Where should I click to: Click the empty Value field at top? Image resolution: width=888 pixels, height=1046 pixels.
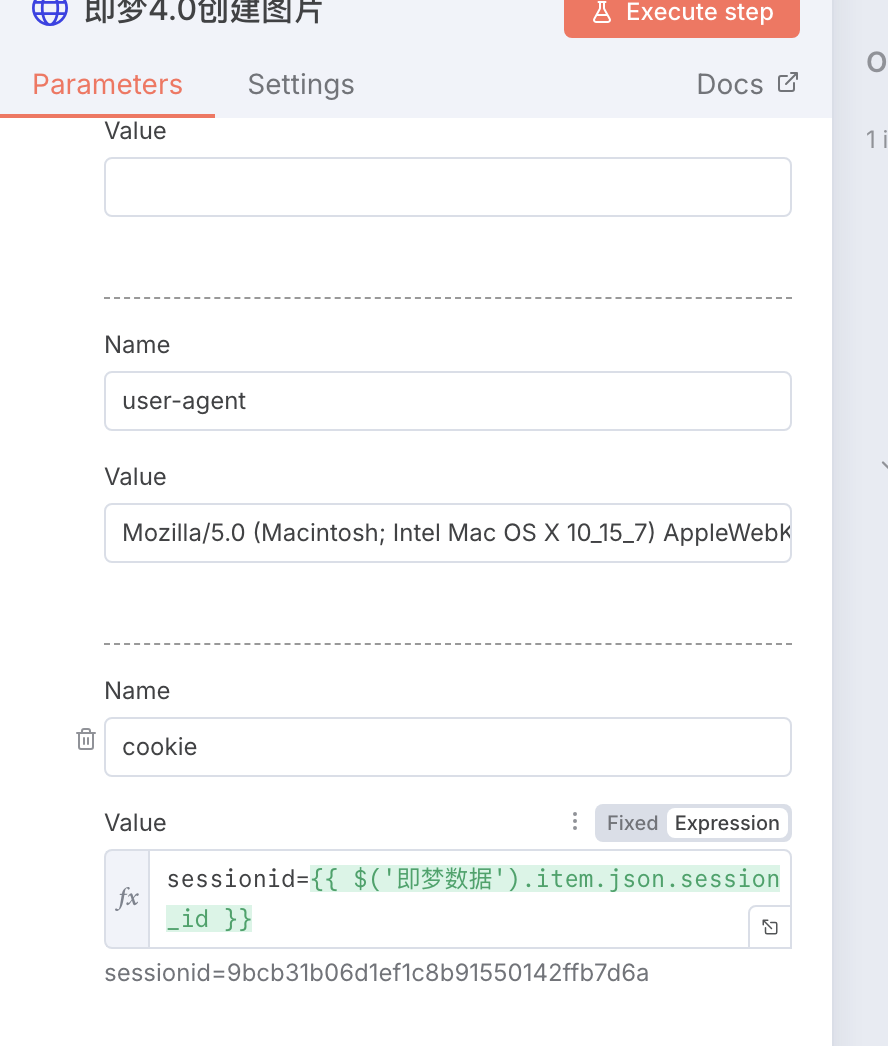pos(448,187)
